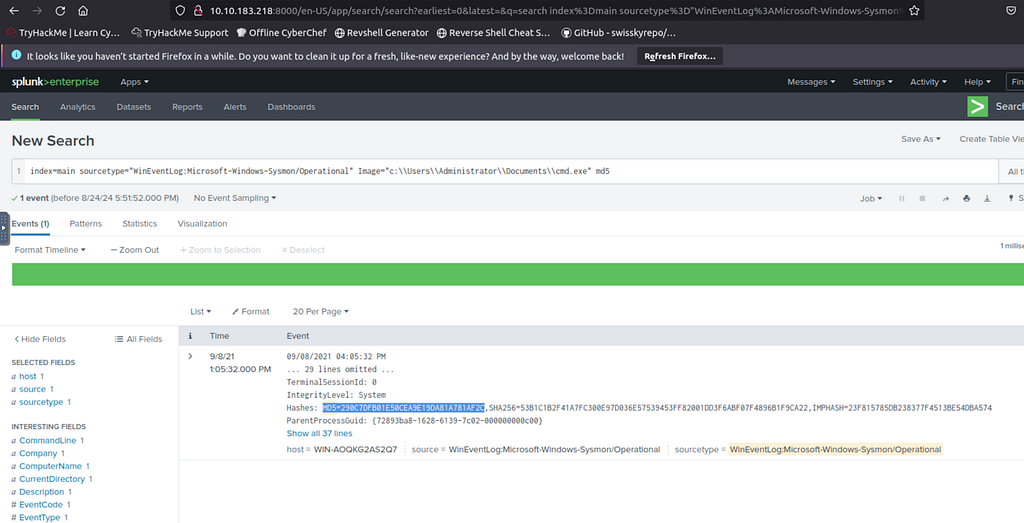Bookmark this page with the star icon

pos(914,10)
